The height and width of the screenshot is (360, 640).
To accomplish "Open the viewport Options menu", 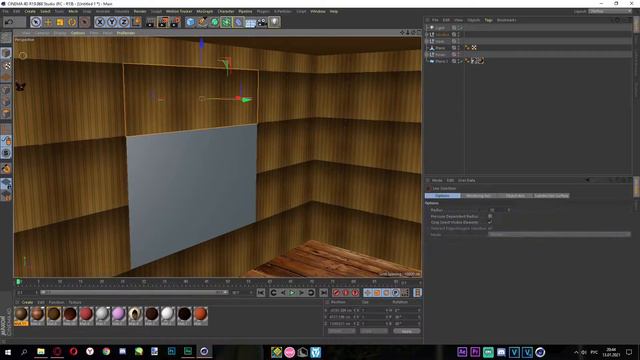I will tap(78, 33).
